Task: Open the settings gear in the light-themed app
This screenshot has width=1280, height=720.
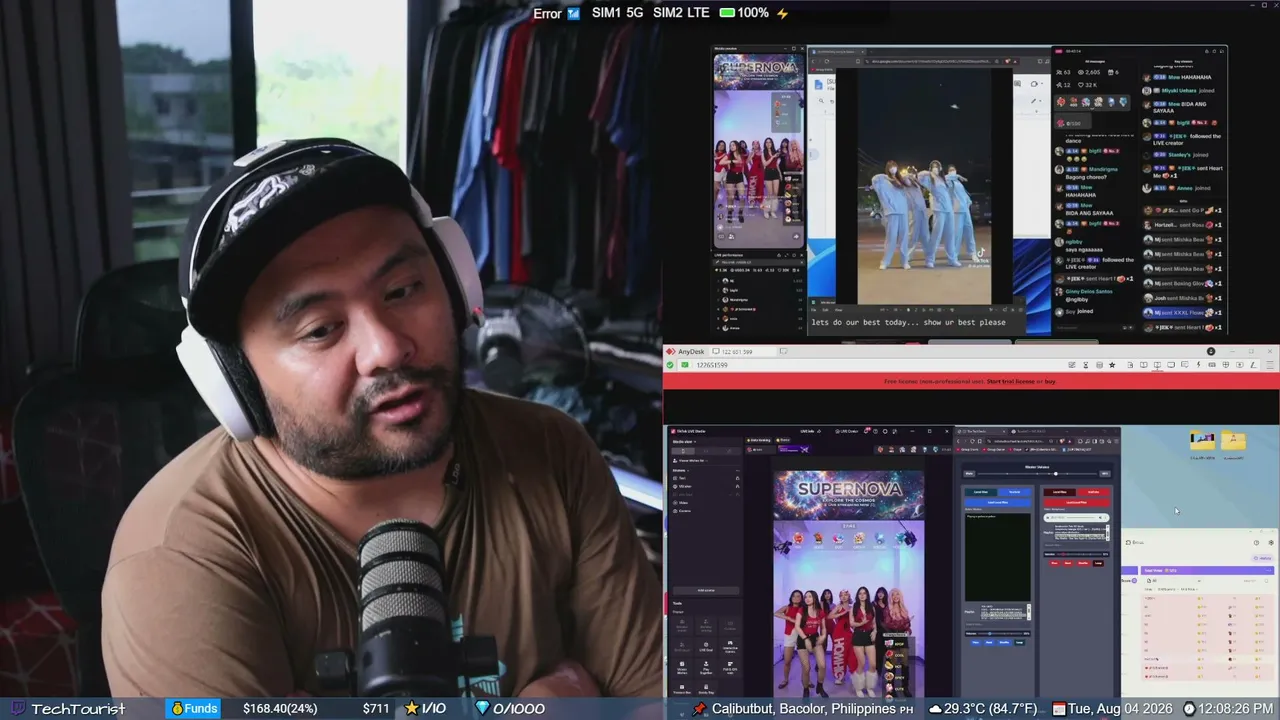Action: pyautogui.click(x=1271, y=543)
